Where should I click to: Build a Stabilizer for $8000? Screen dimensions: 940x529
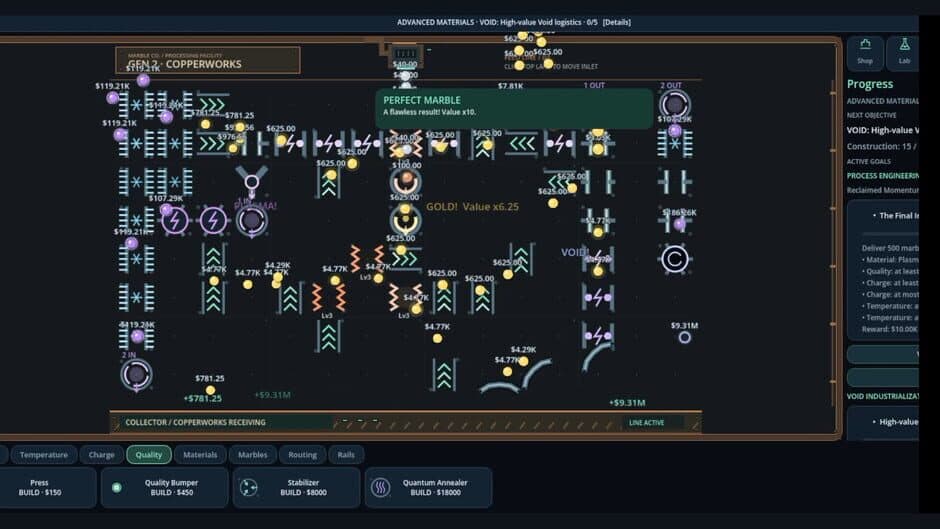point(297,488)
